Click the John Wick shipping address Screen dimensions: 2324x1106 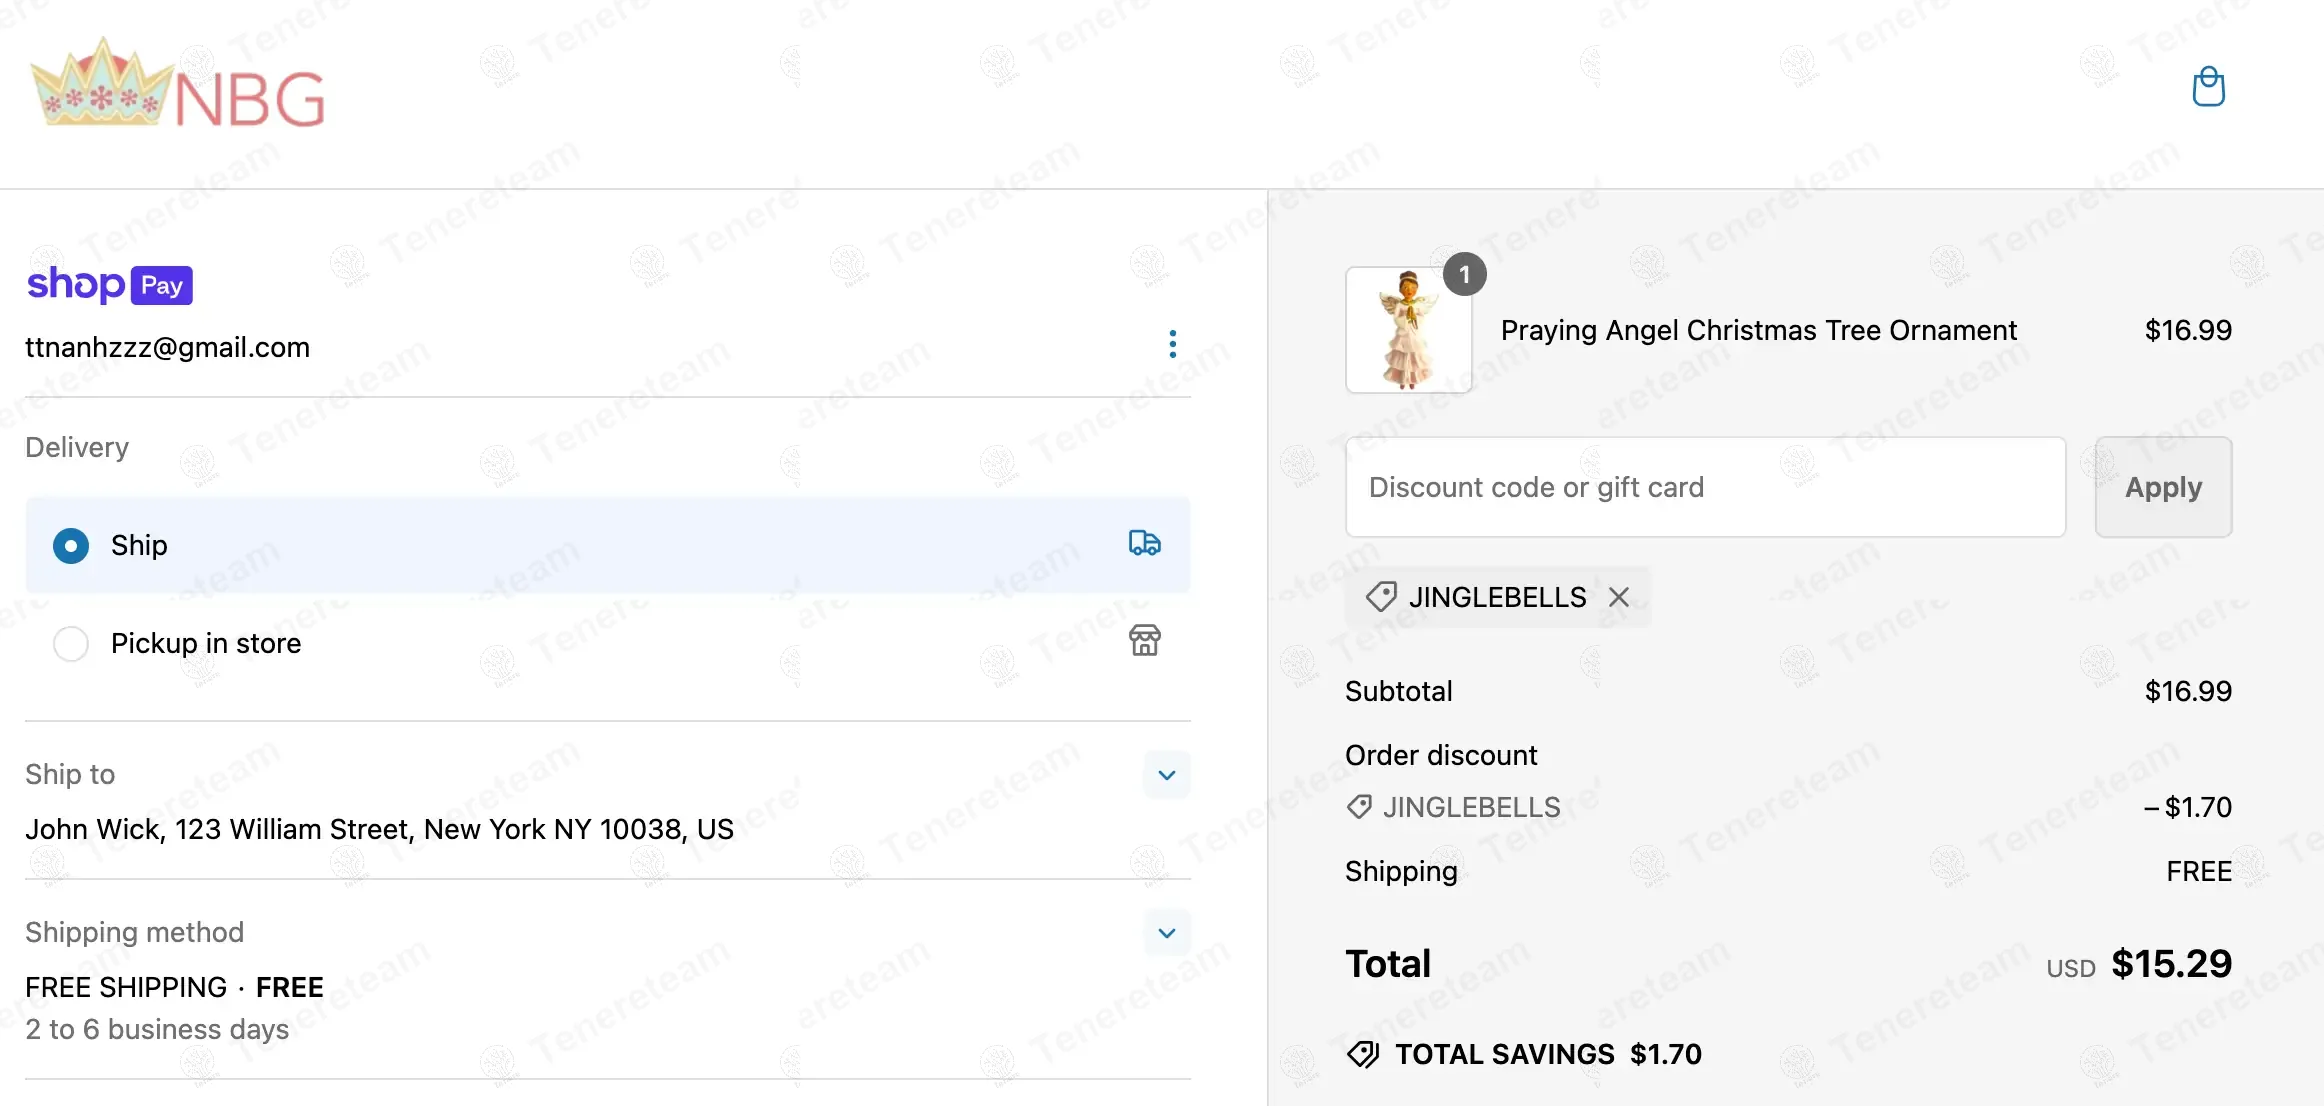tap(379, 829)
